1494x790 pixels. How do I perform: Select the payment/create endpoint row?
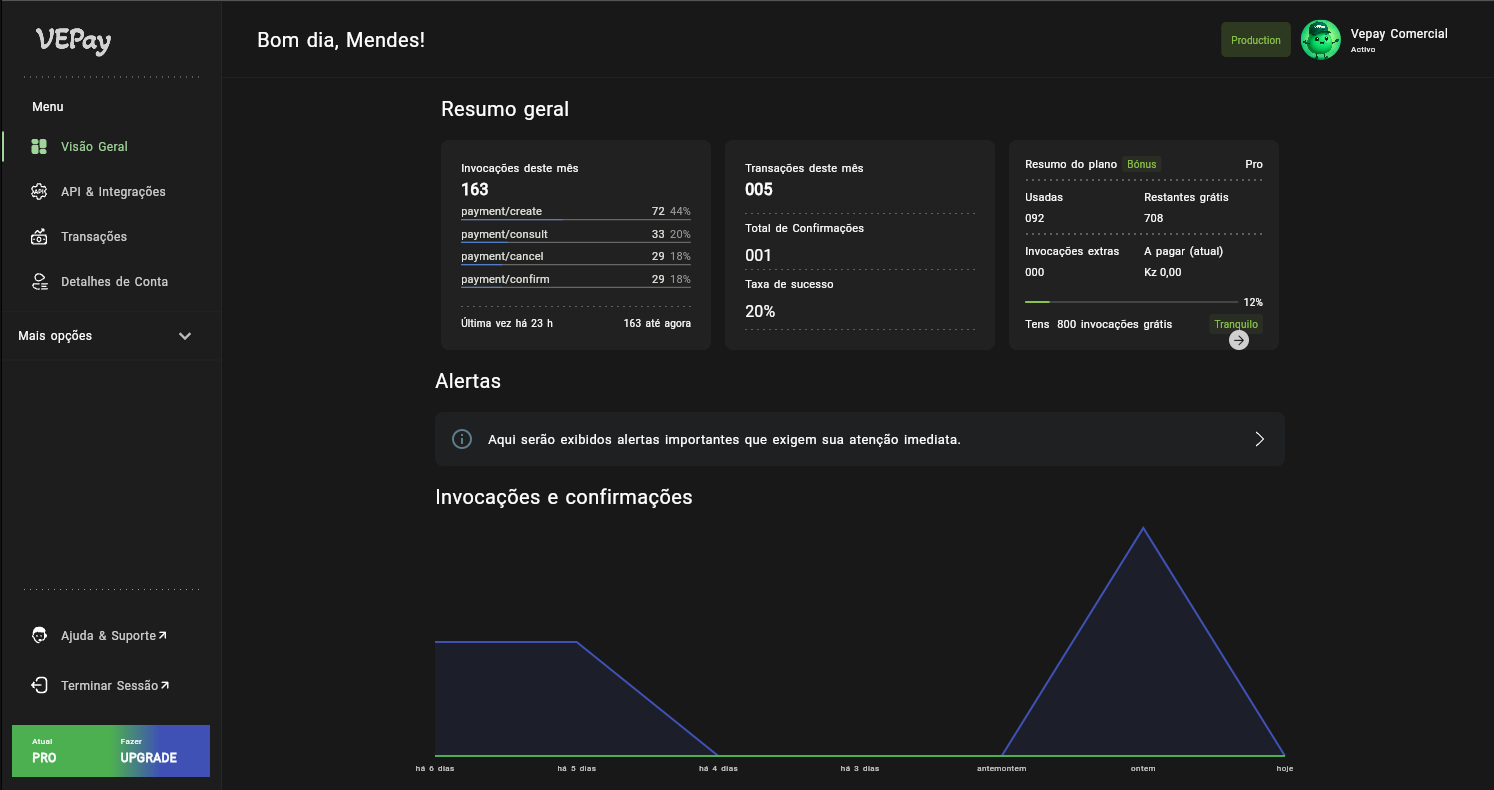pyautogui.click(x=575, y=211)
